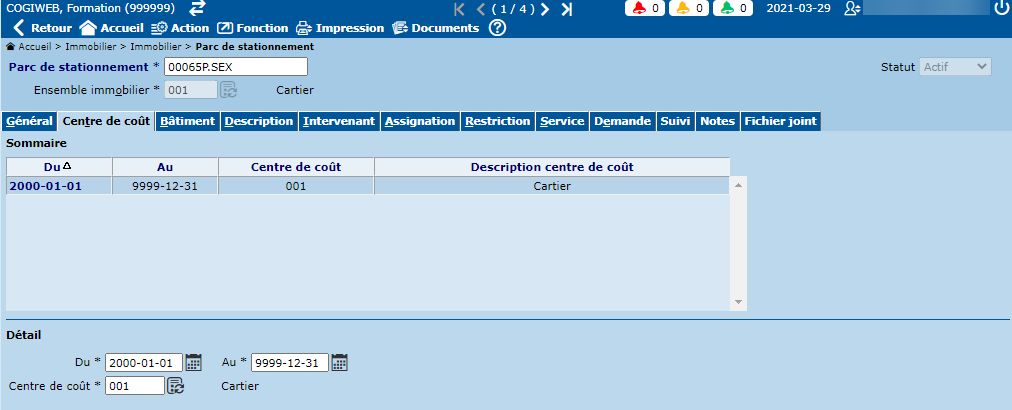The image size is (1012, 410).
Task: Click the swap arrows icon beside Formation
Action: tap(198, 8)
